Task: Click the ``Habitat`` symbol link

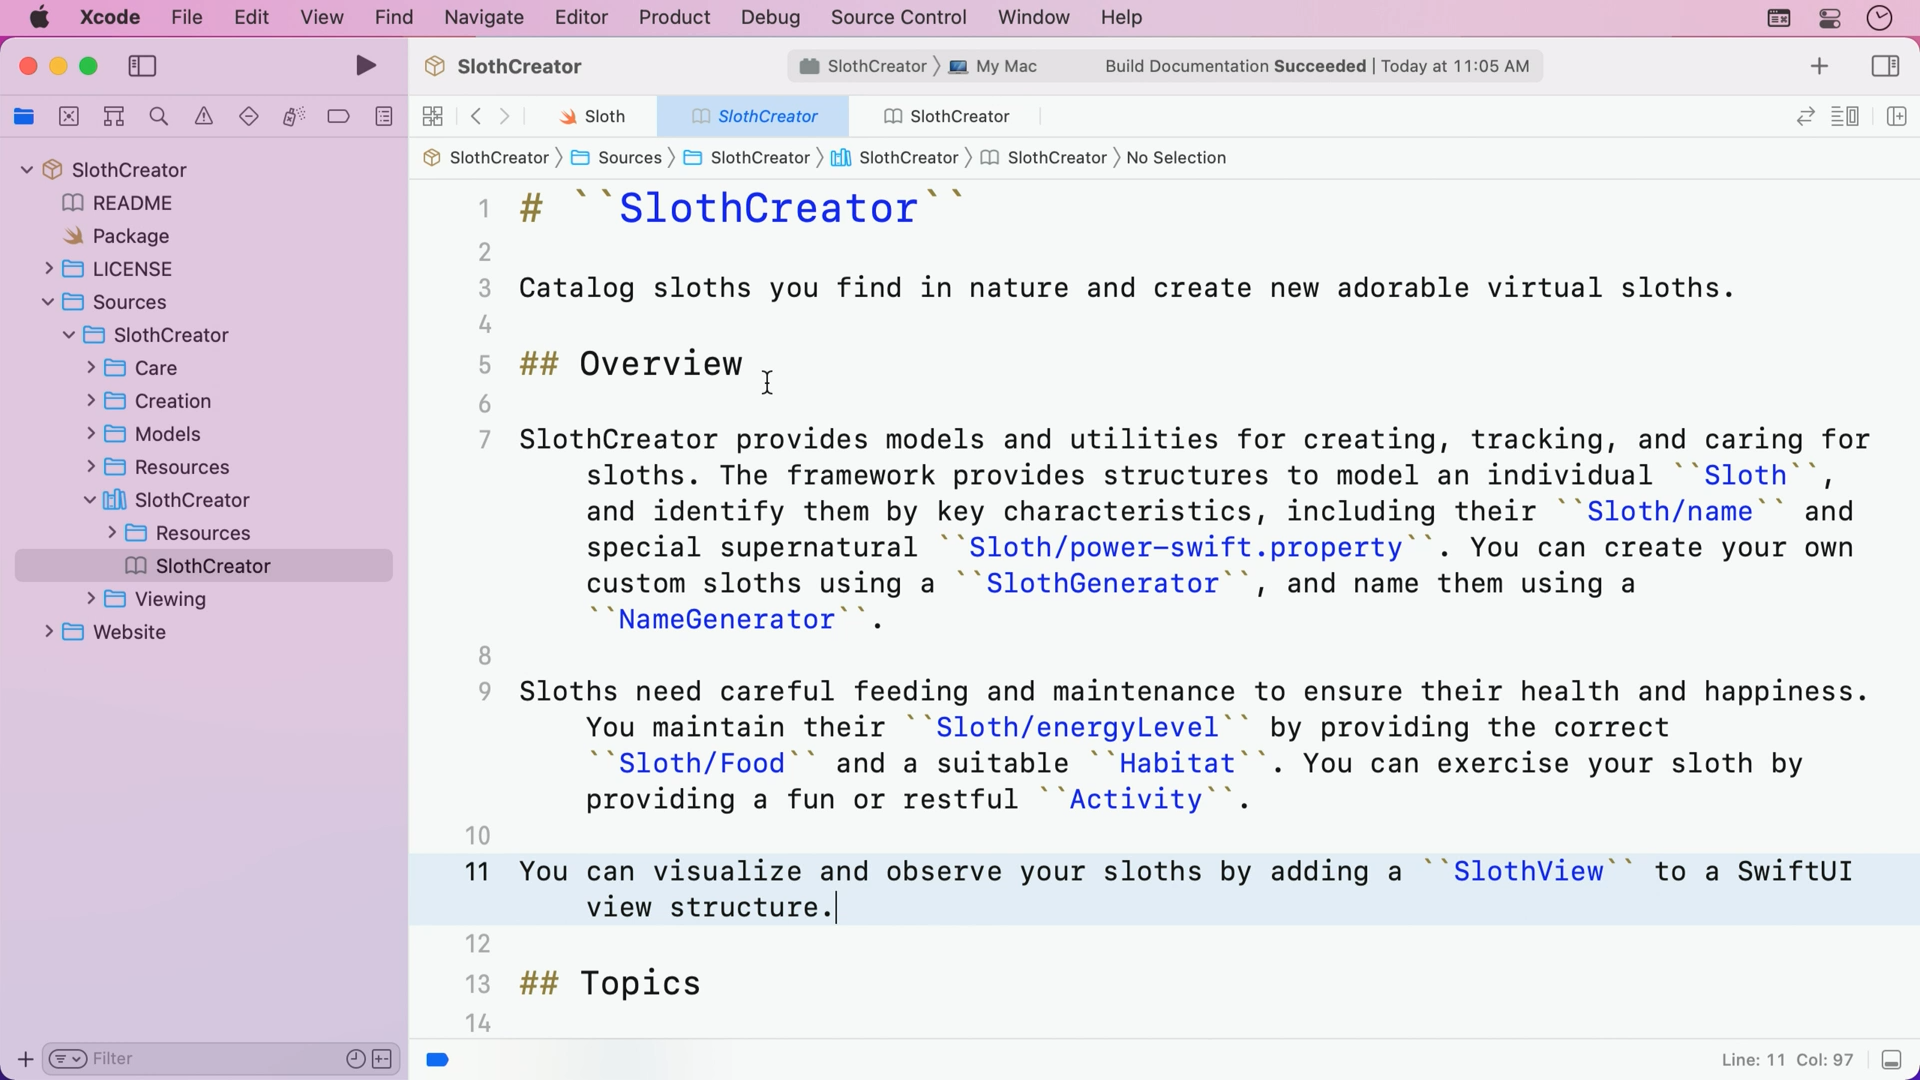Action: point(1178,764)
